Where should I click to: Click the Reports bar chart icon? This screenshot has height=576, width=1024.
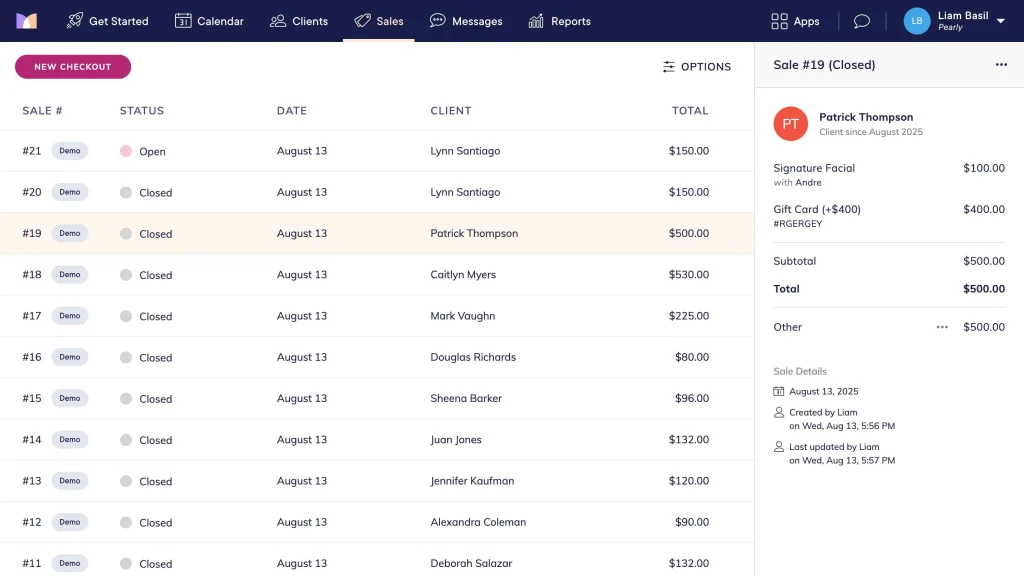click(536, 21)
